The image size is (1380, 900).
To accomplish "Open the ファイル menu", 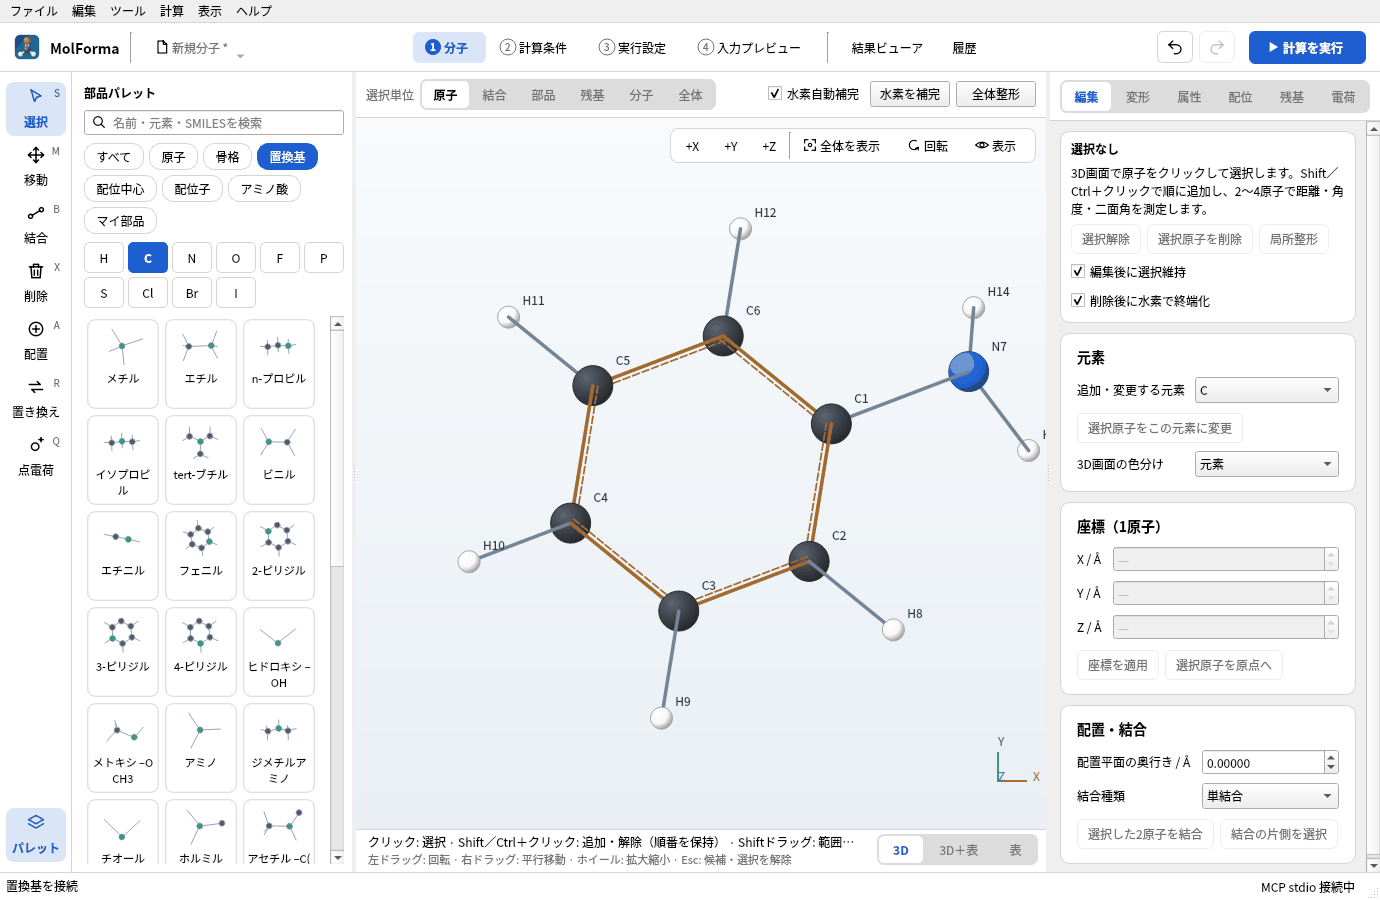I will 34,11.
